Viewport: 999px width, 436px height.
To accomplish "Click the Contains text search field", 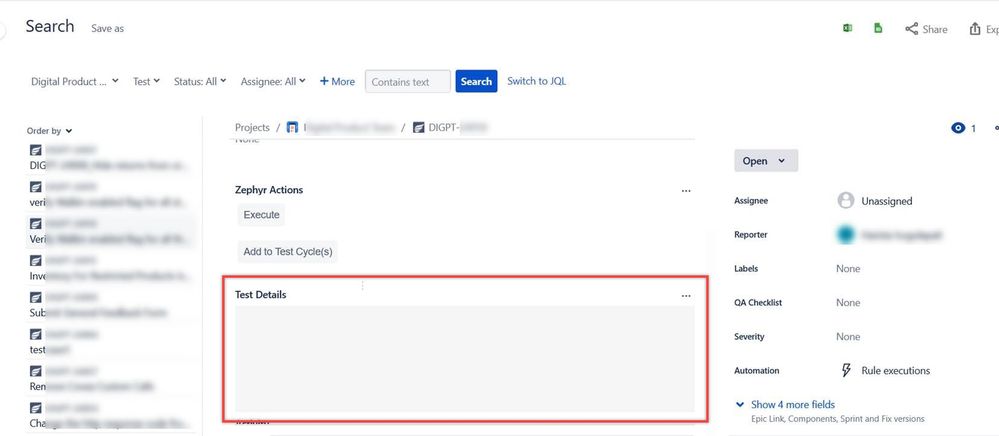I will (408, 82).
